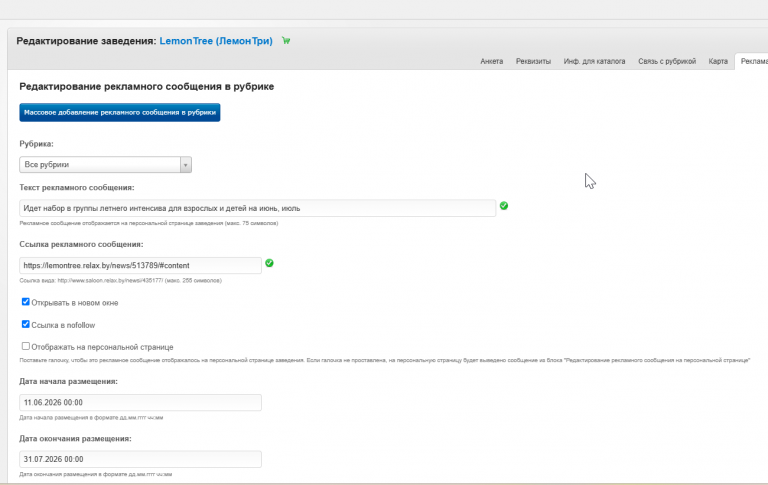
Task: Uncheck Ссылка в nofollow checkbox
Action: (x=25, y=324)
